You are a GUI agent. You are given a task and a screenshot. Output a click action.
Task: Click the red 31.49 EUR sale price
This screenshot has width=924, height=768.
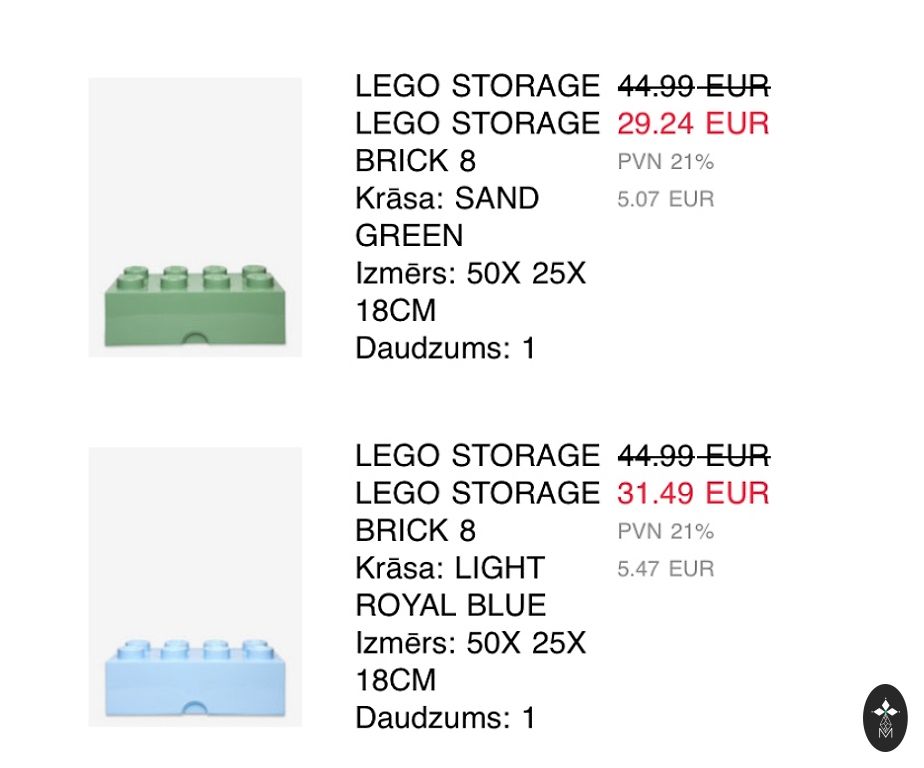693,493
